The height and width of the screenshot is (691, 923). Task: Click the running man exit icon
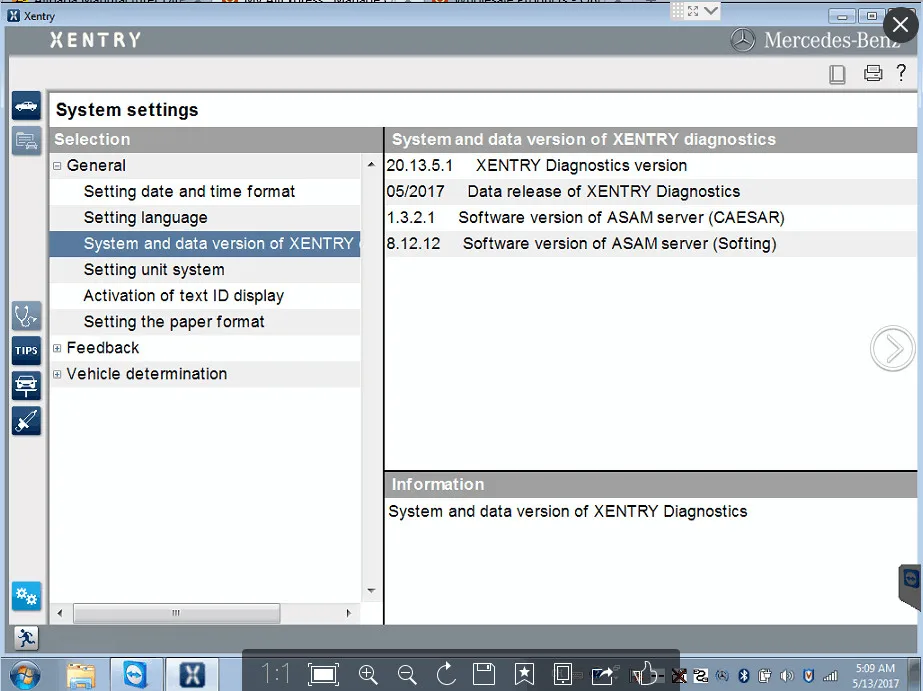tap(26, 638)
